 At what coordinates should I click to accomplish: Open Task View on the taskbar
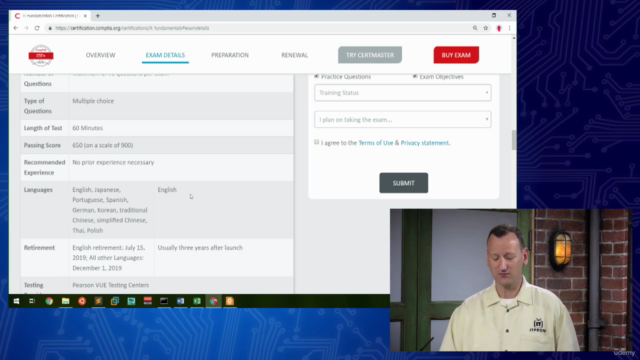32,301
